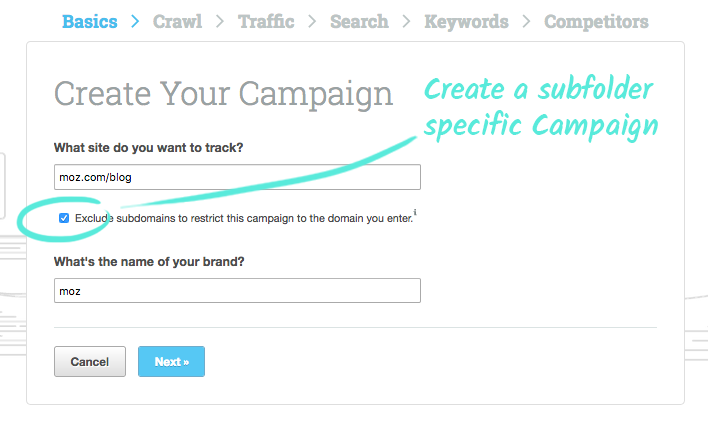Screen dimensions: 708x427
Task: Switch to the Crawl step tab
Action: [x=179, y=21]
